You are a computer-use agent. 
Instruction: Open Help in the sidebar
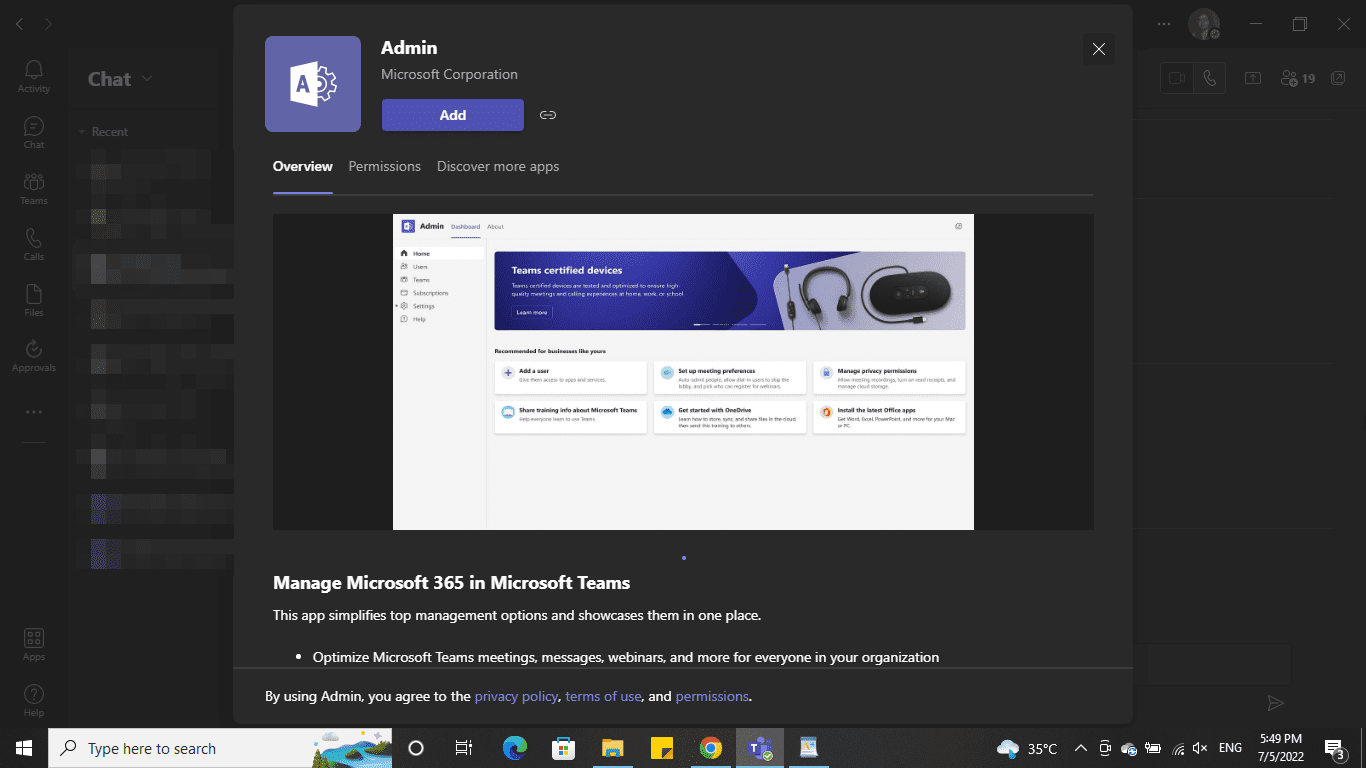click(x=33, y=700)
